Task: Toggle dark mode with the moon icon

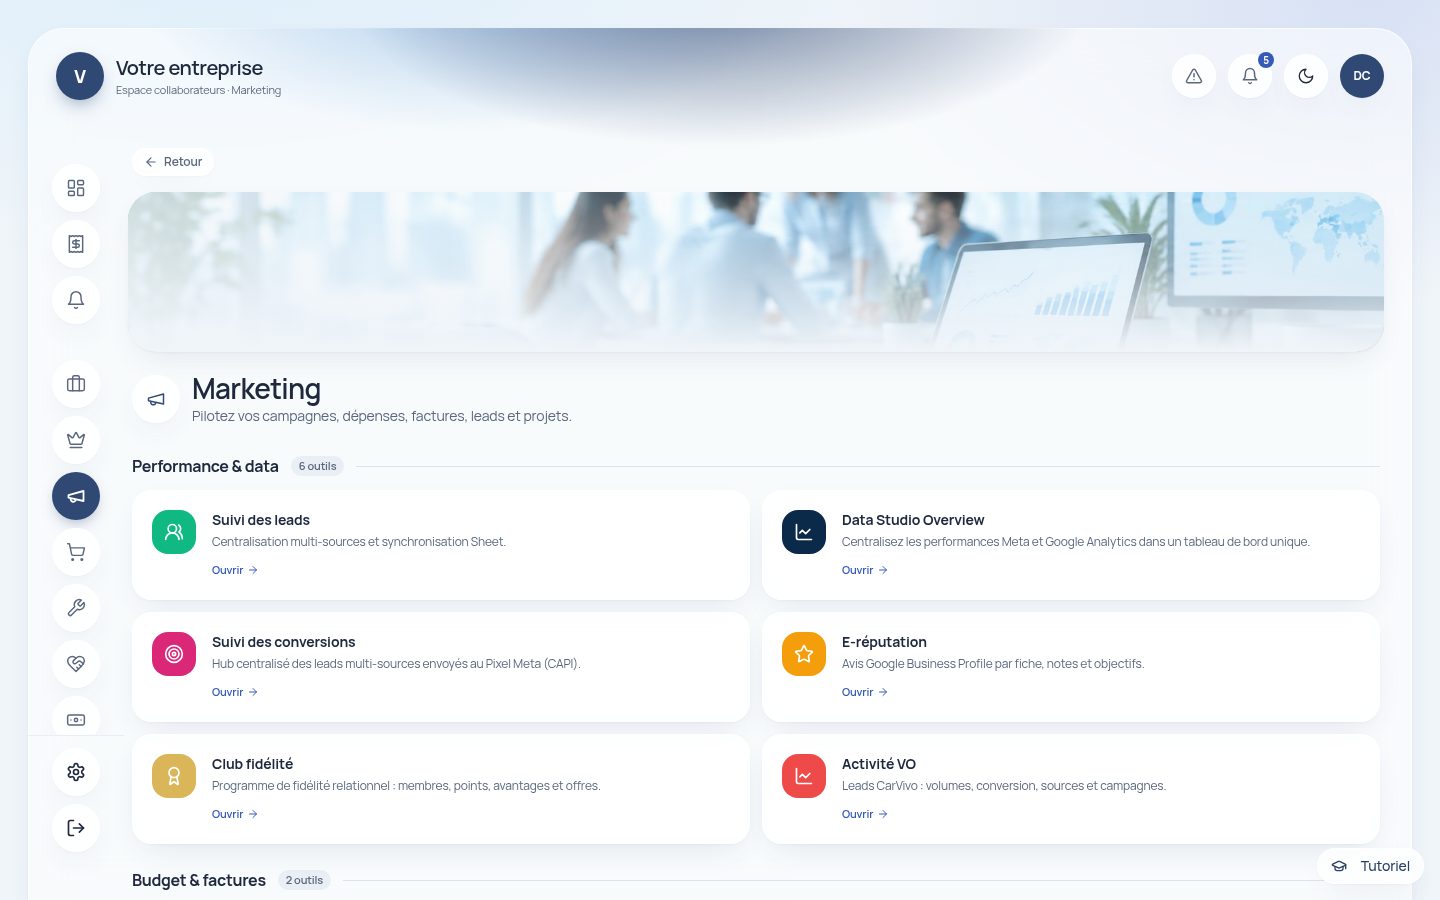Action: coord(1306,76)
